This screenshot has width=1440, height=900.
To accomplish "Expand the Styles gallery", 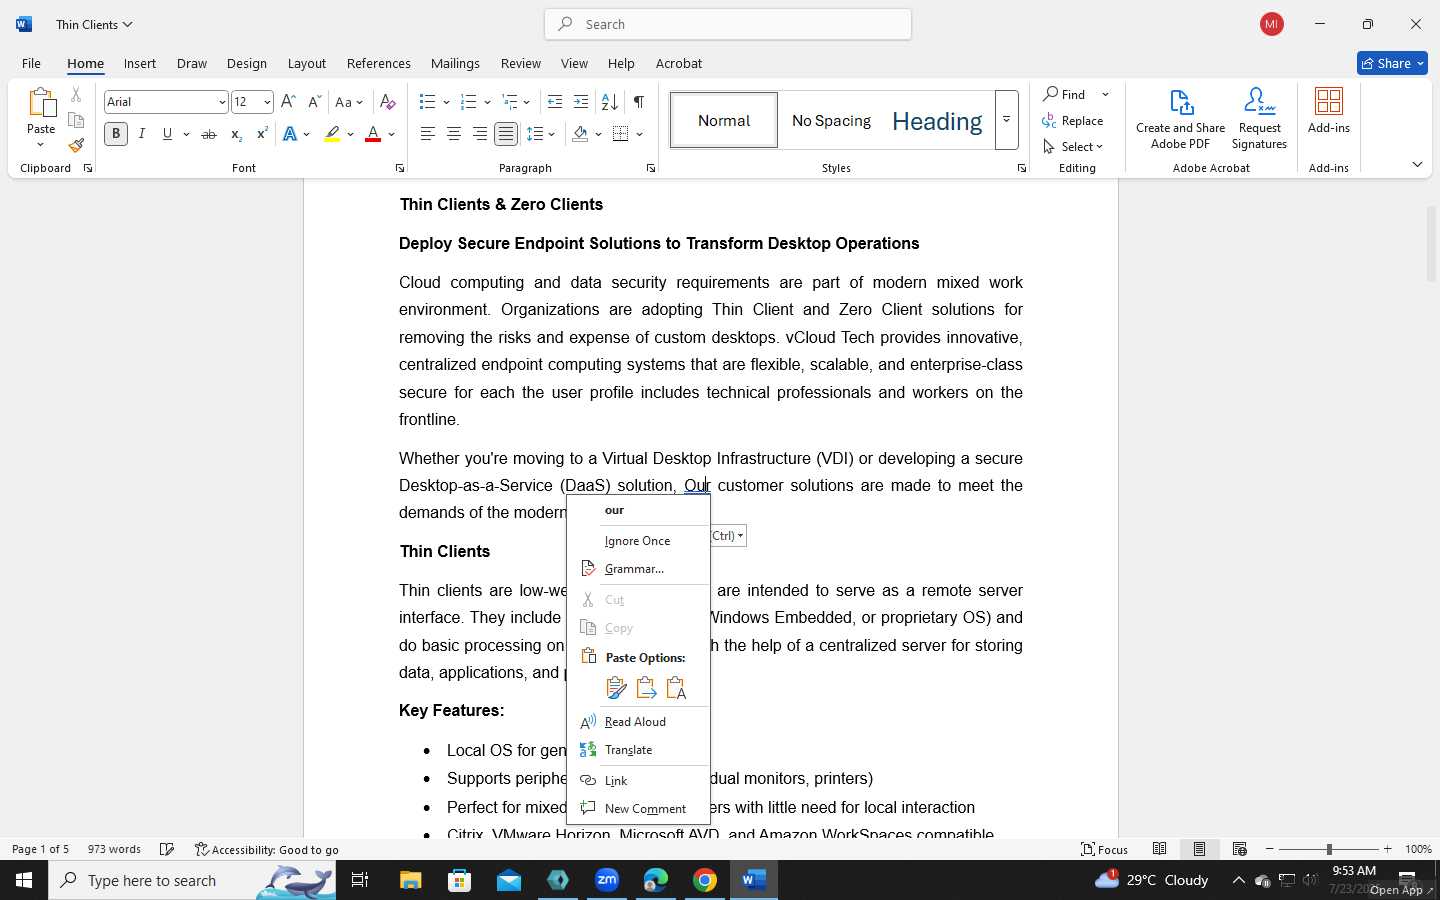I will [x=1006, y=120].
